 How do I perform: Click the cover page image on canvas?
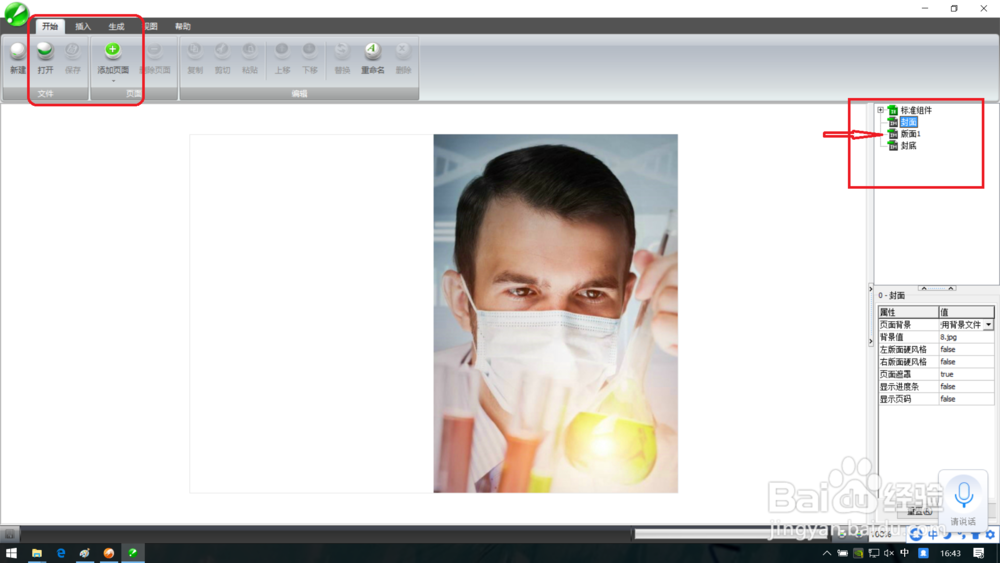click(555, 313)
